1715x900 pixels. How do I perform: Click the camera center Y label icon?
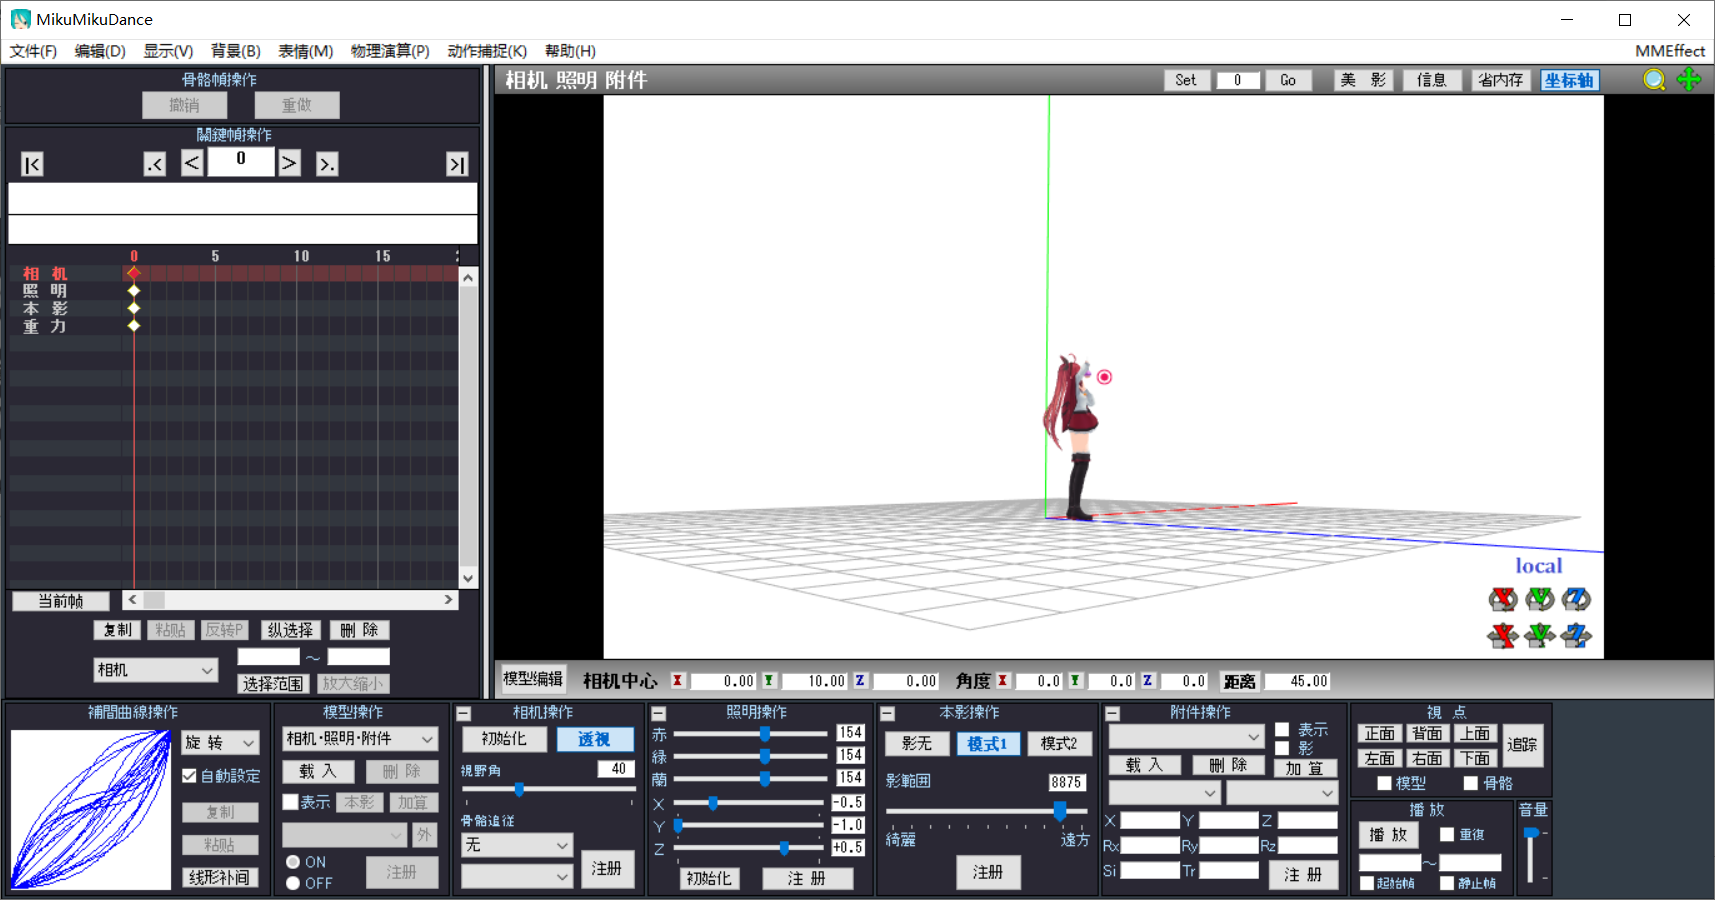point(768,681)
